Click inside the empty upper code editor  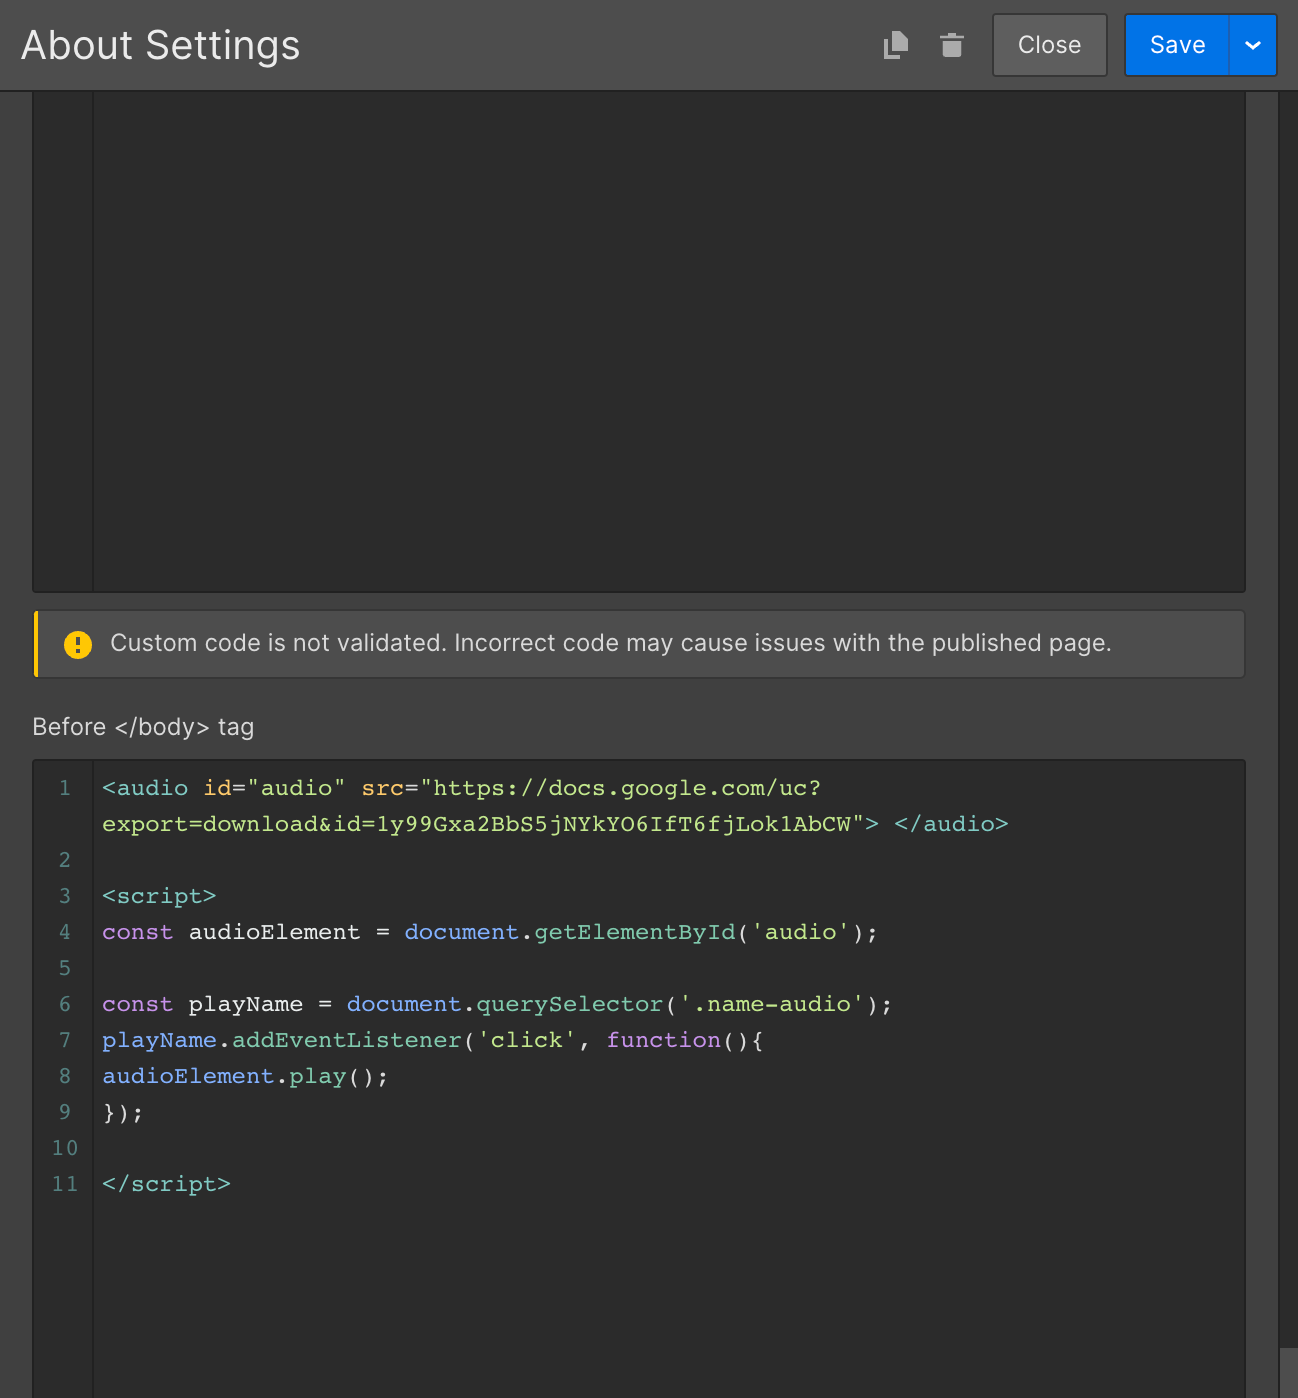click(x=668, y=340)
